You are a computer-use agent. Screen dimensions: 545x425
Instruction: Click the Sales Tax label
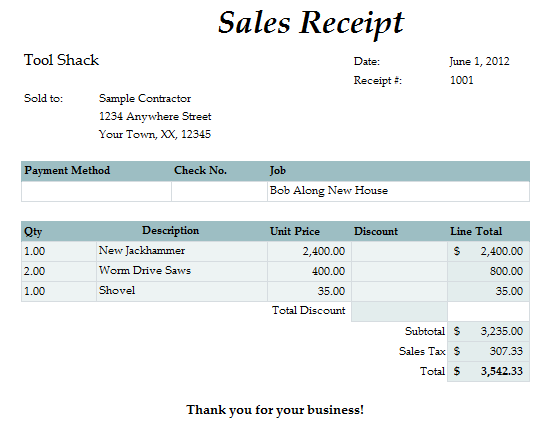422,351
